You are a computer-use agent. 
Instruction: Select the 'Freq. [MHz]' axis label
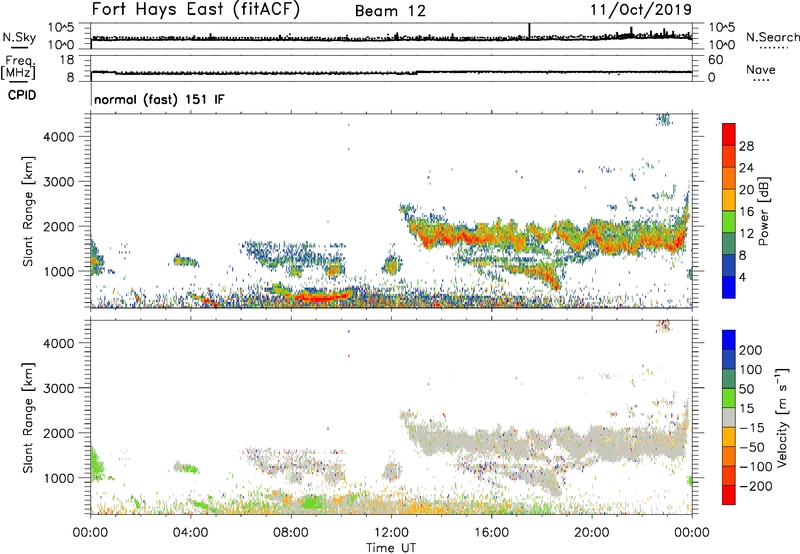18,68
